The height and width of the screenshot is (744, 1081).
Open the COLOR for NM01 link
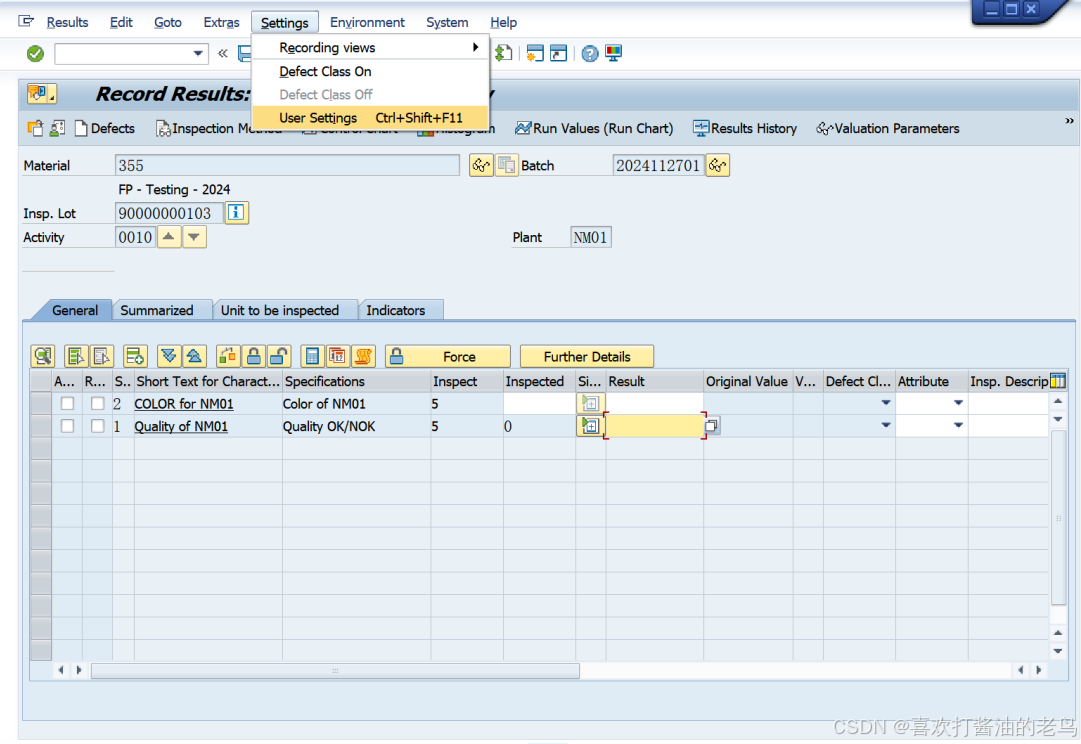click(x=183, y=403)
